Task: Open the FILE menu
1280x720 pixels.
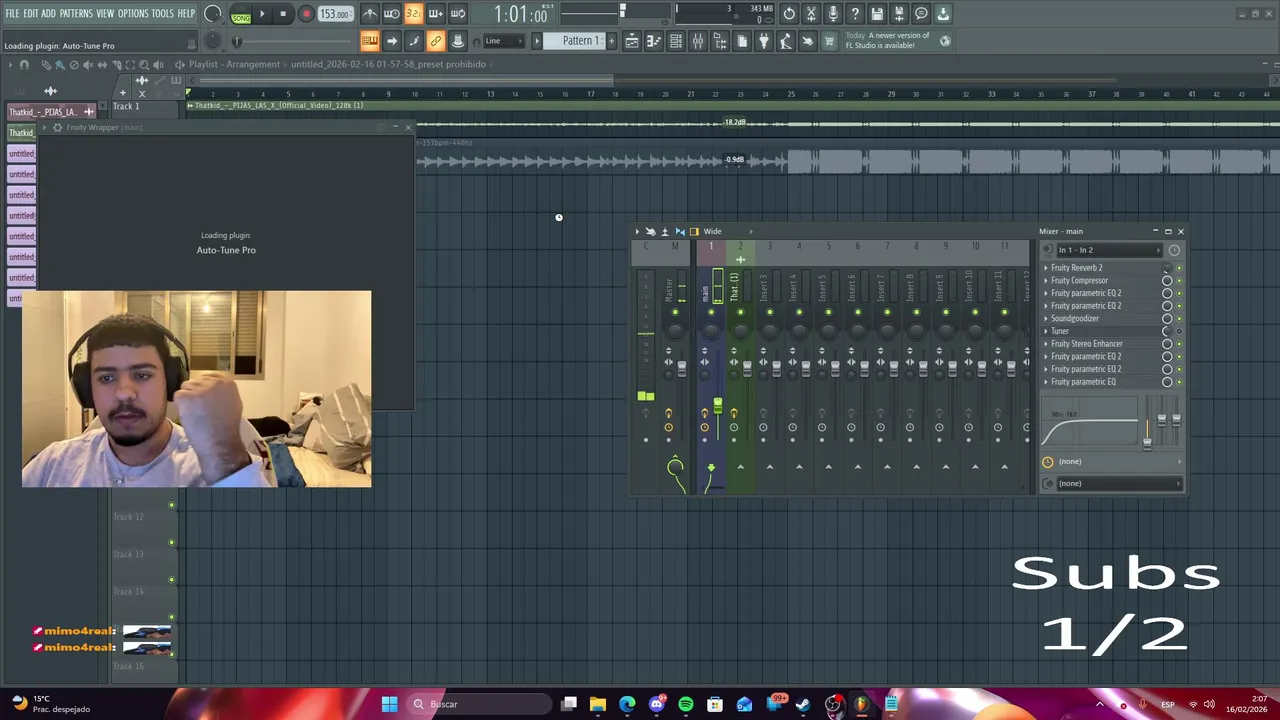Action: [x=12, y=14]
